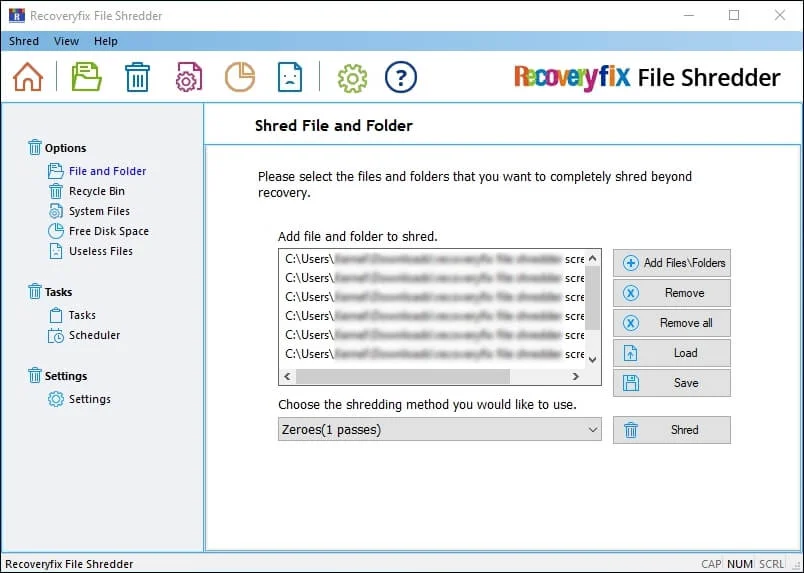
Task: Click CAP indicator in status bar
Action: coord(711,564)
